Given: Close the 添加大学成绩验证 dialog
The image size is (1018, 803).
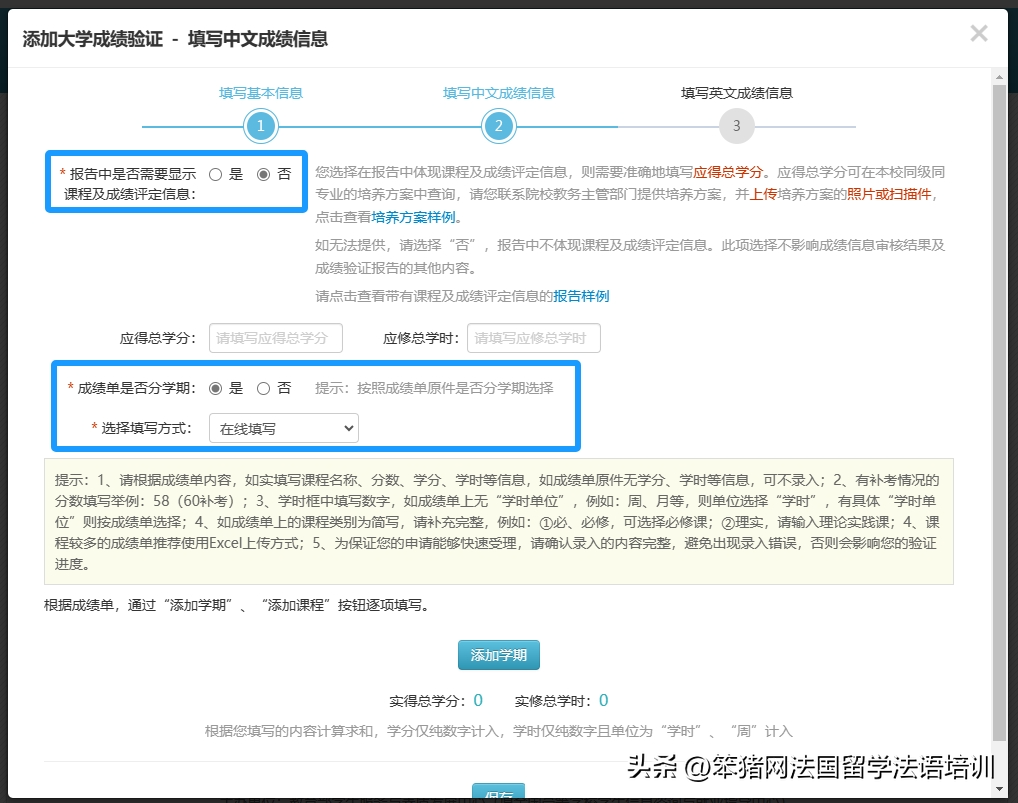Looking at the screenshot, I should click(978, 34).
